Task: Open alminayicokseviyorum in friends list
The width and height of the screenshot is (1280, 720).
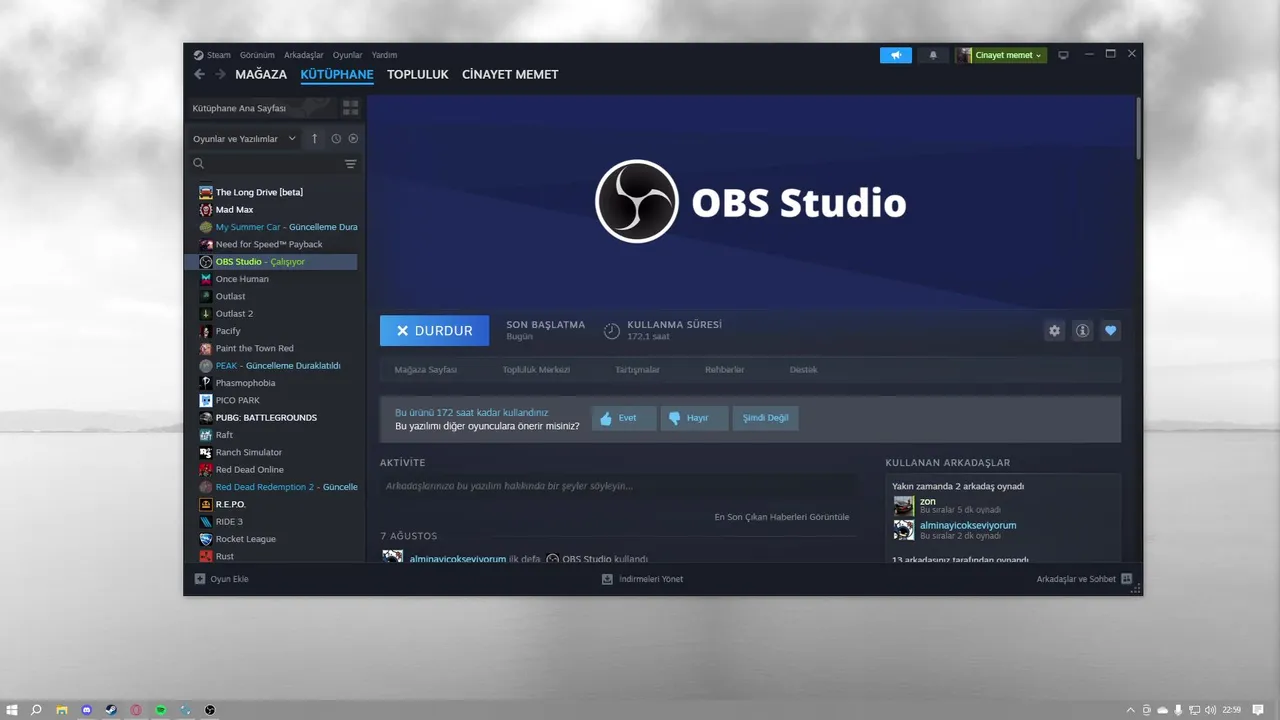Action: (968, 525)
